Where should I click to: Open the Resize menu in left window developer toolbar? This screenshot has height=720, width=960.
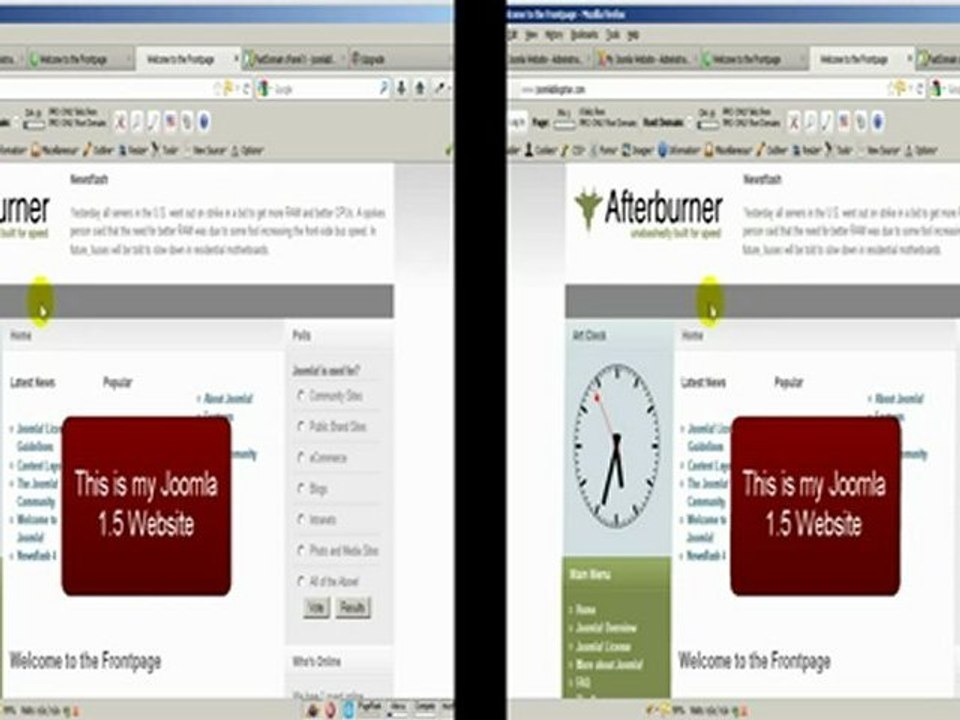(132, 150)
